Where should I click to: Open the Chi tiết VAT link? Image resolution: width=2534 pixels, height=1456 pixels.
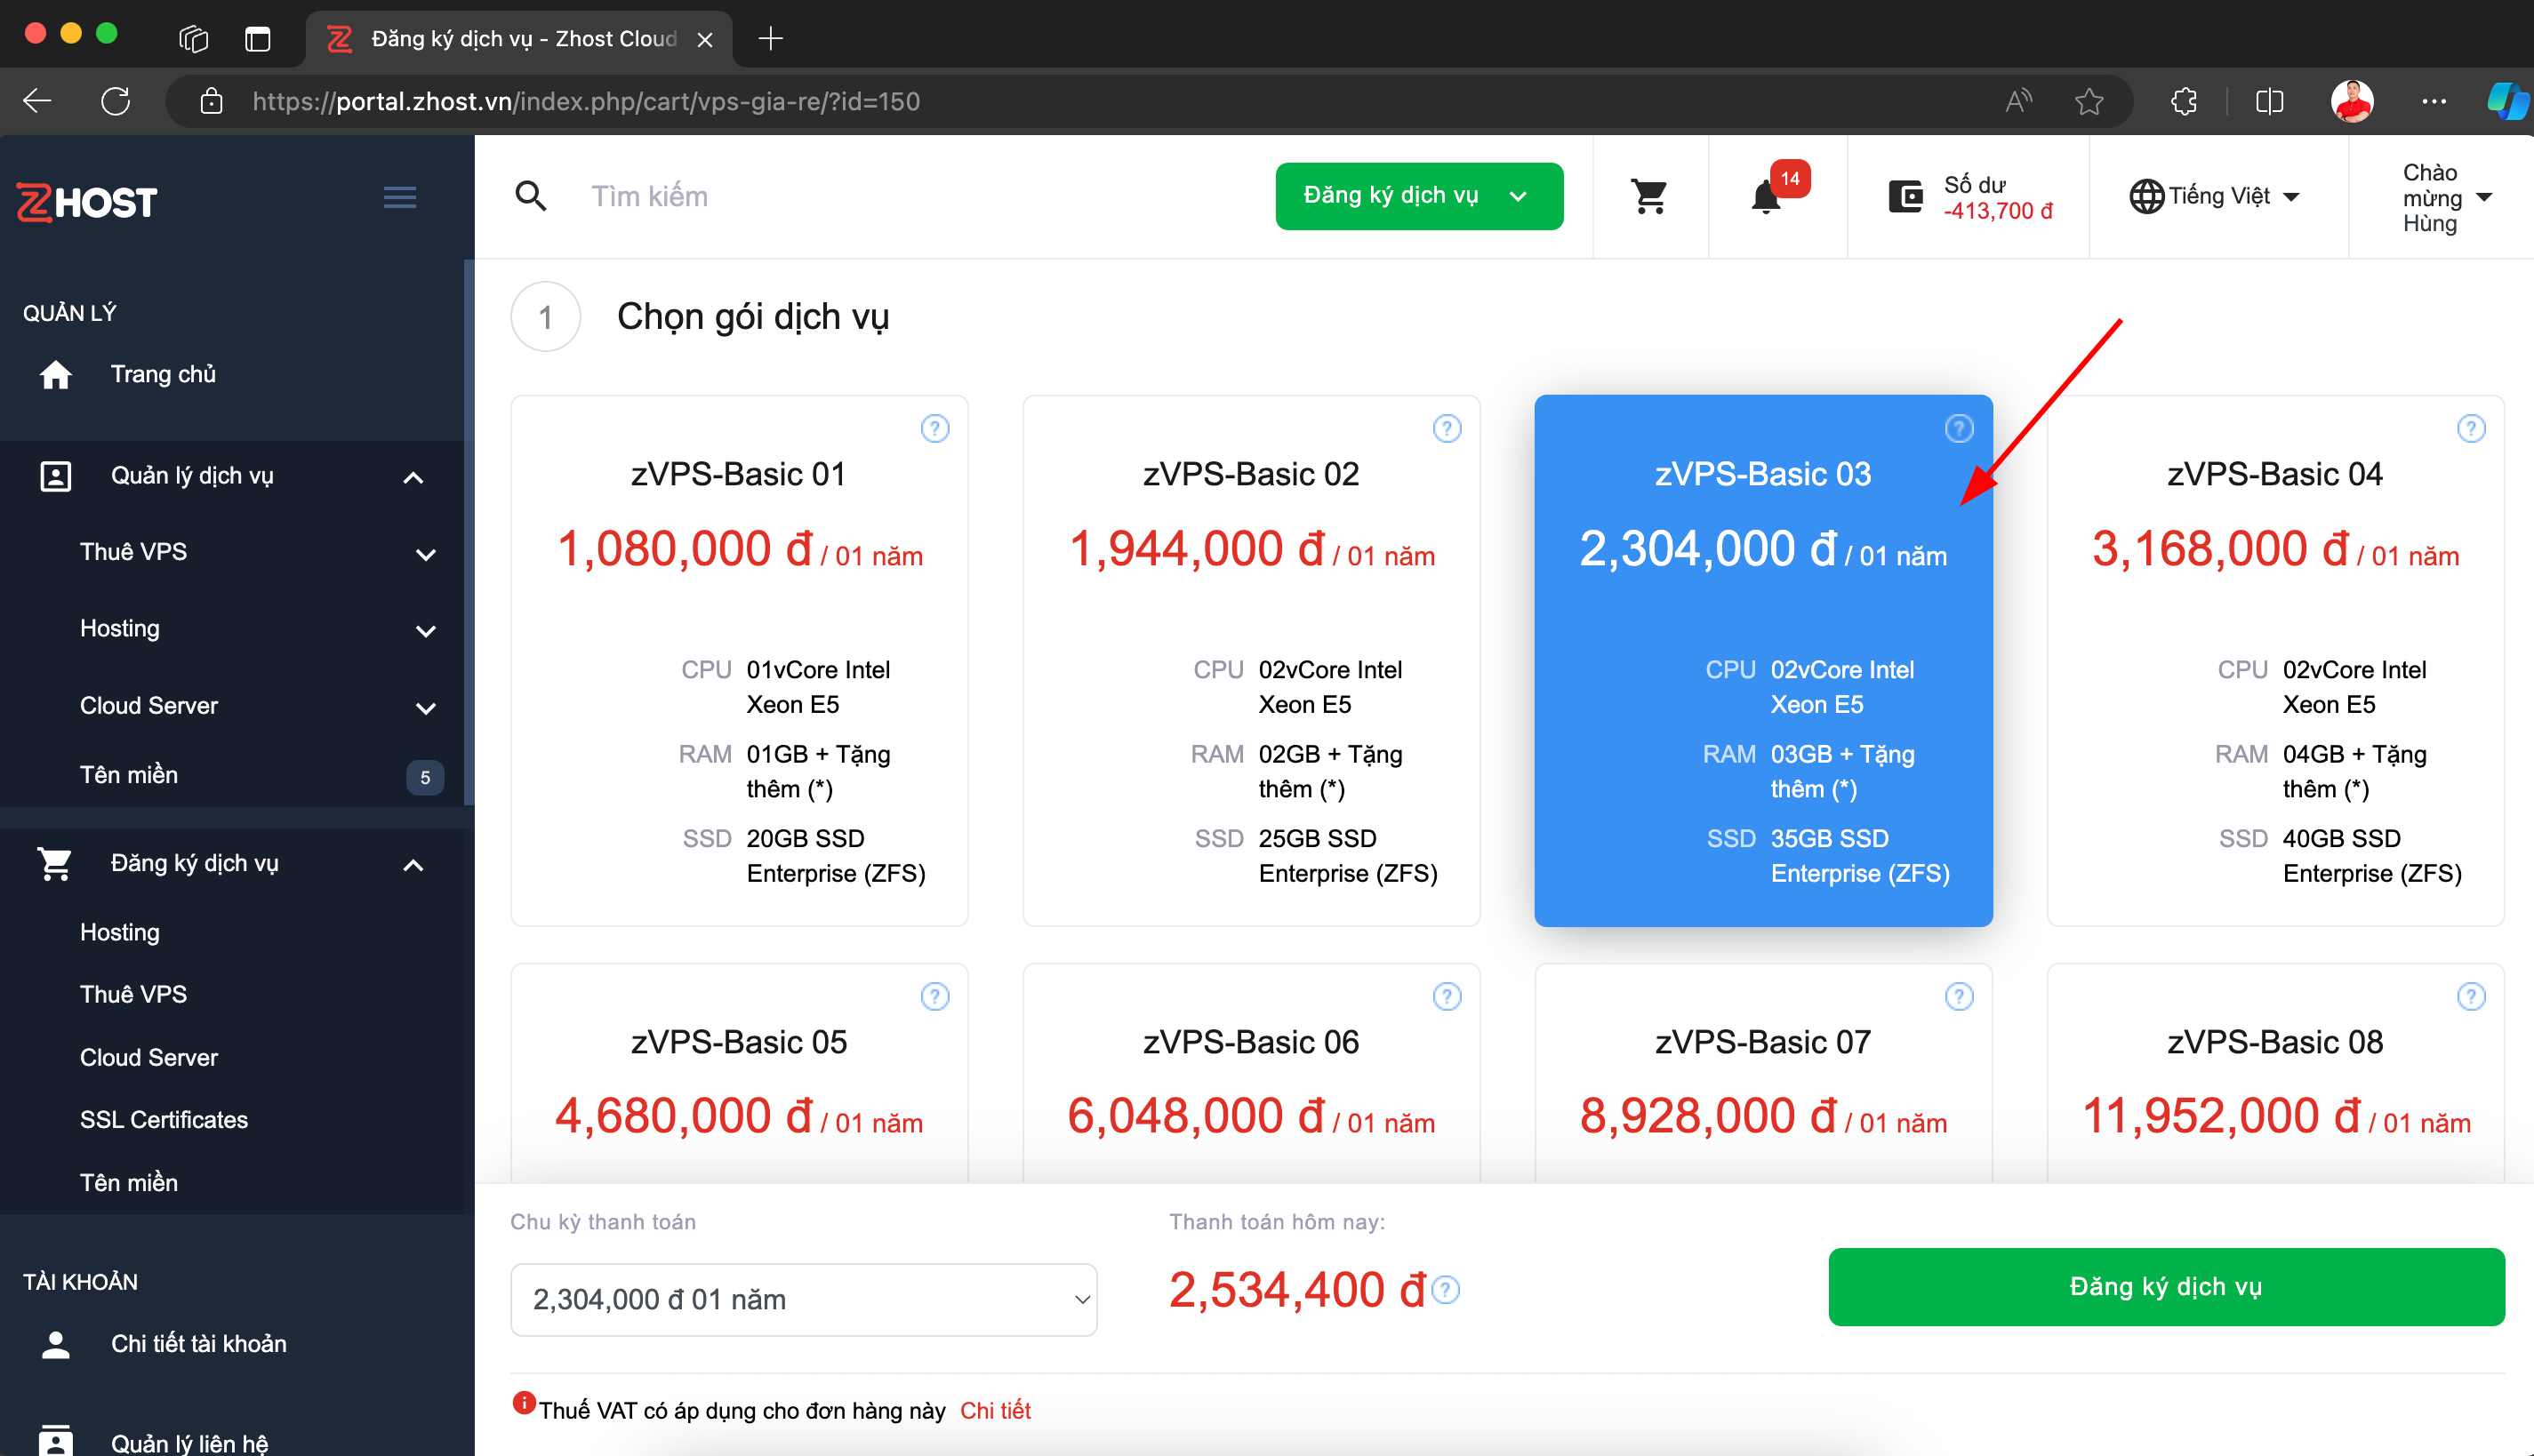[994, 1410]
